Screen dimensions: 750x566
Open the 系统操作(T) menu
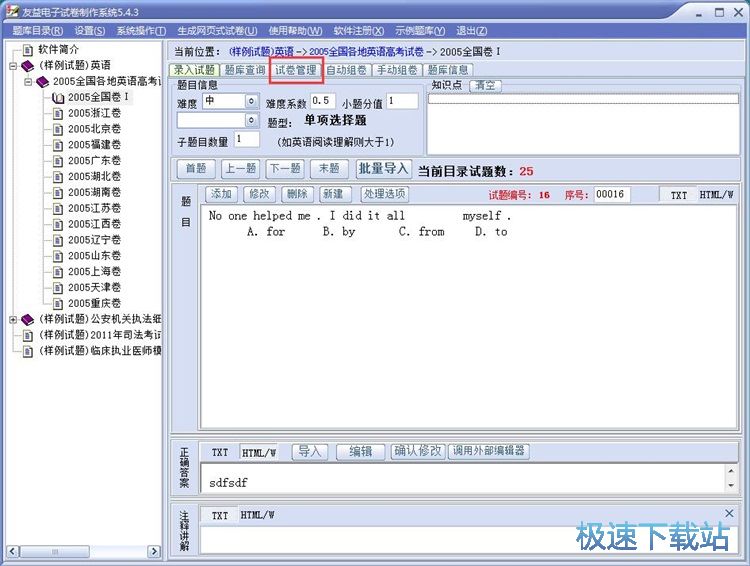(141, 31)
